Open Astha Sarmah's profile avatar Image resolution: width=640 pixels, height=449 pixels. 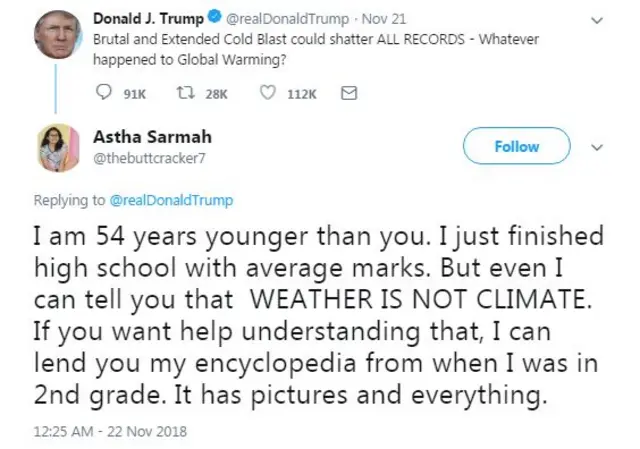(57, 148)
